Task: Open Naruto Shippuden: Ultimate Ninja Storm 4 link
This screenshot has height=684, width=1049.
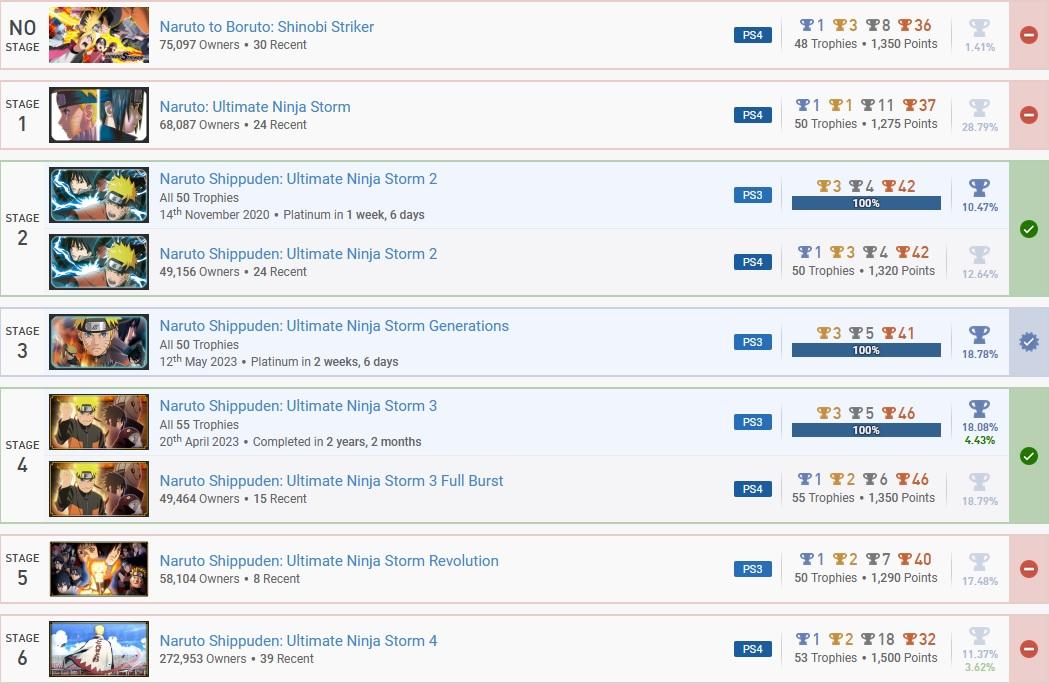Action: 298,641
